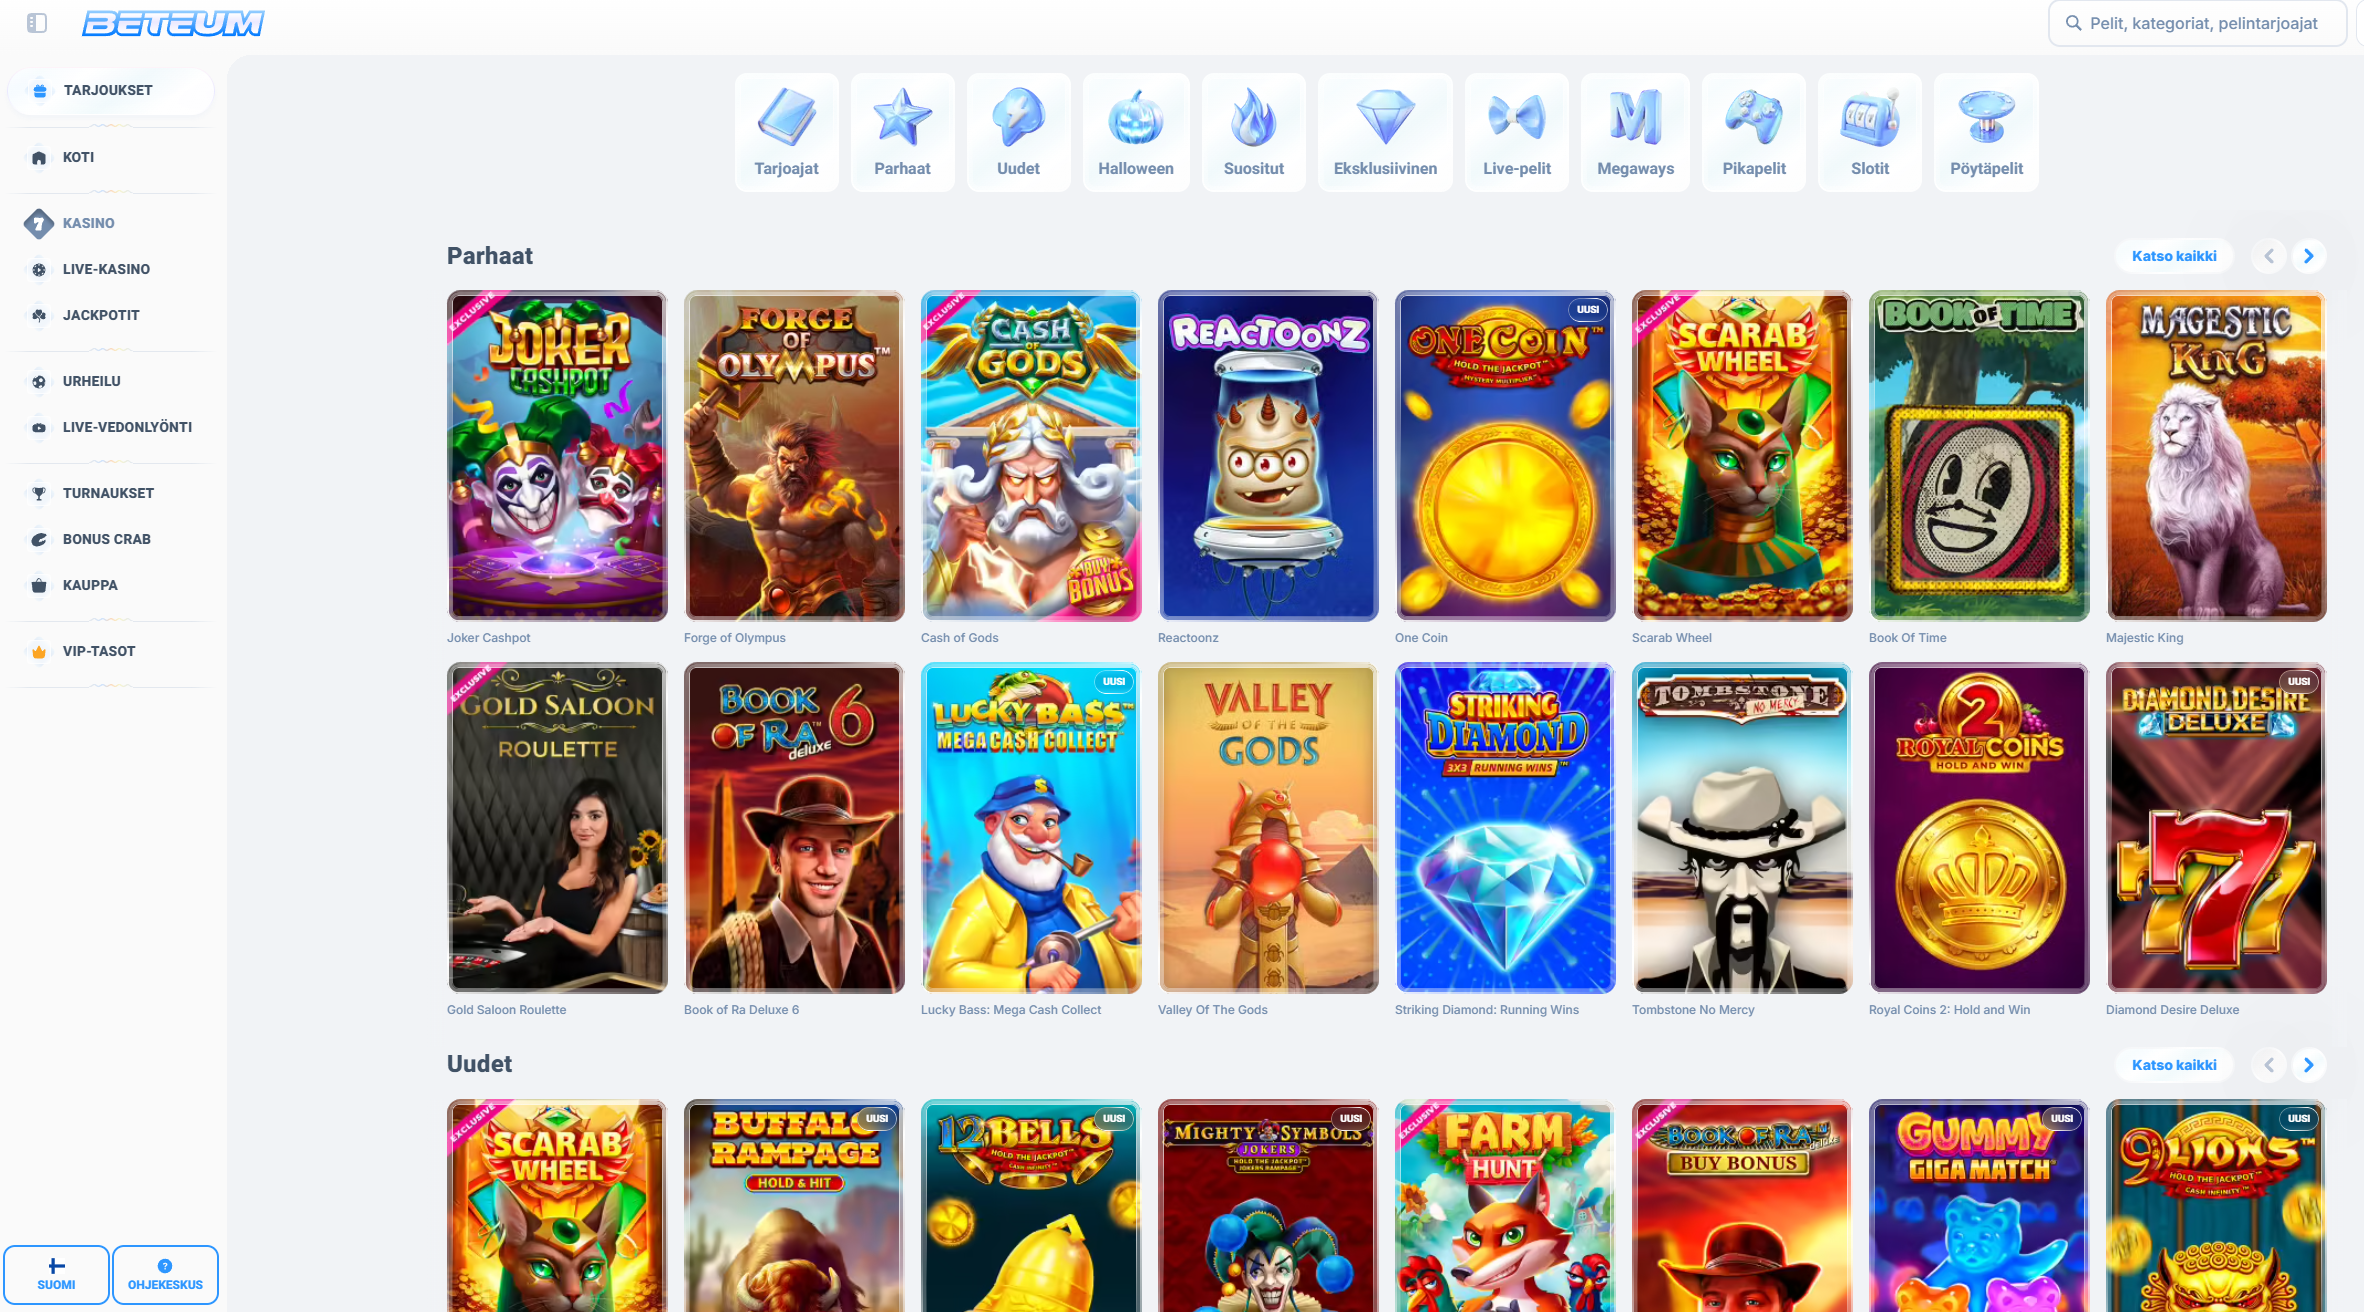The height and width of the screenshot is (1312, 2364).
Task: Choose the Slotit slot machine category
Action: click(1870, 132)
